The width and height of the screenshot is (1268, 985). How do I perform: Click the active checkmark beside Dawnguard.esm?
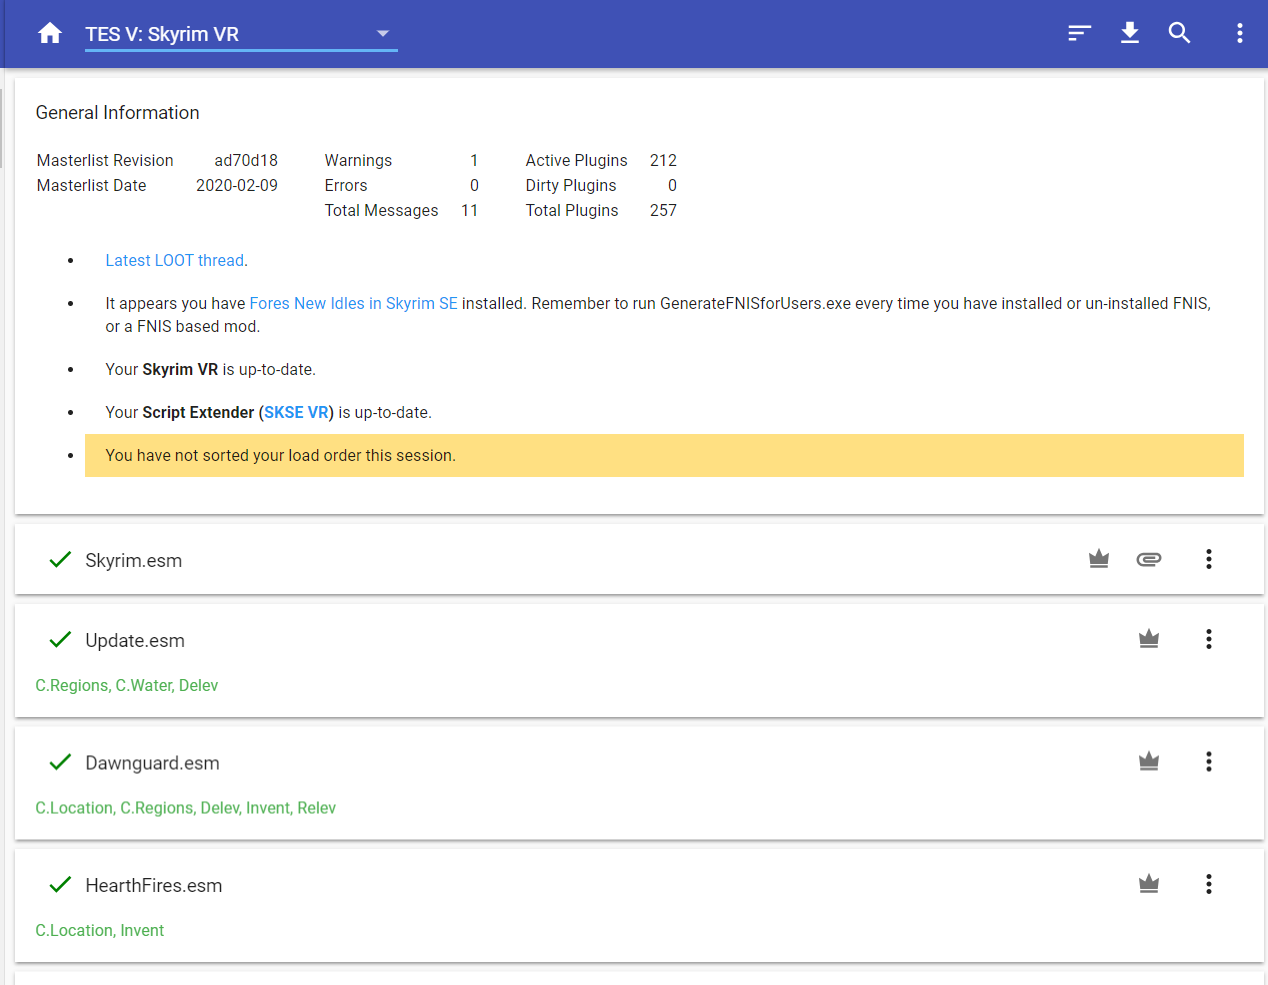(x=60, y=762)
